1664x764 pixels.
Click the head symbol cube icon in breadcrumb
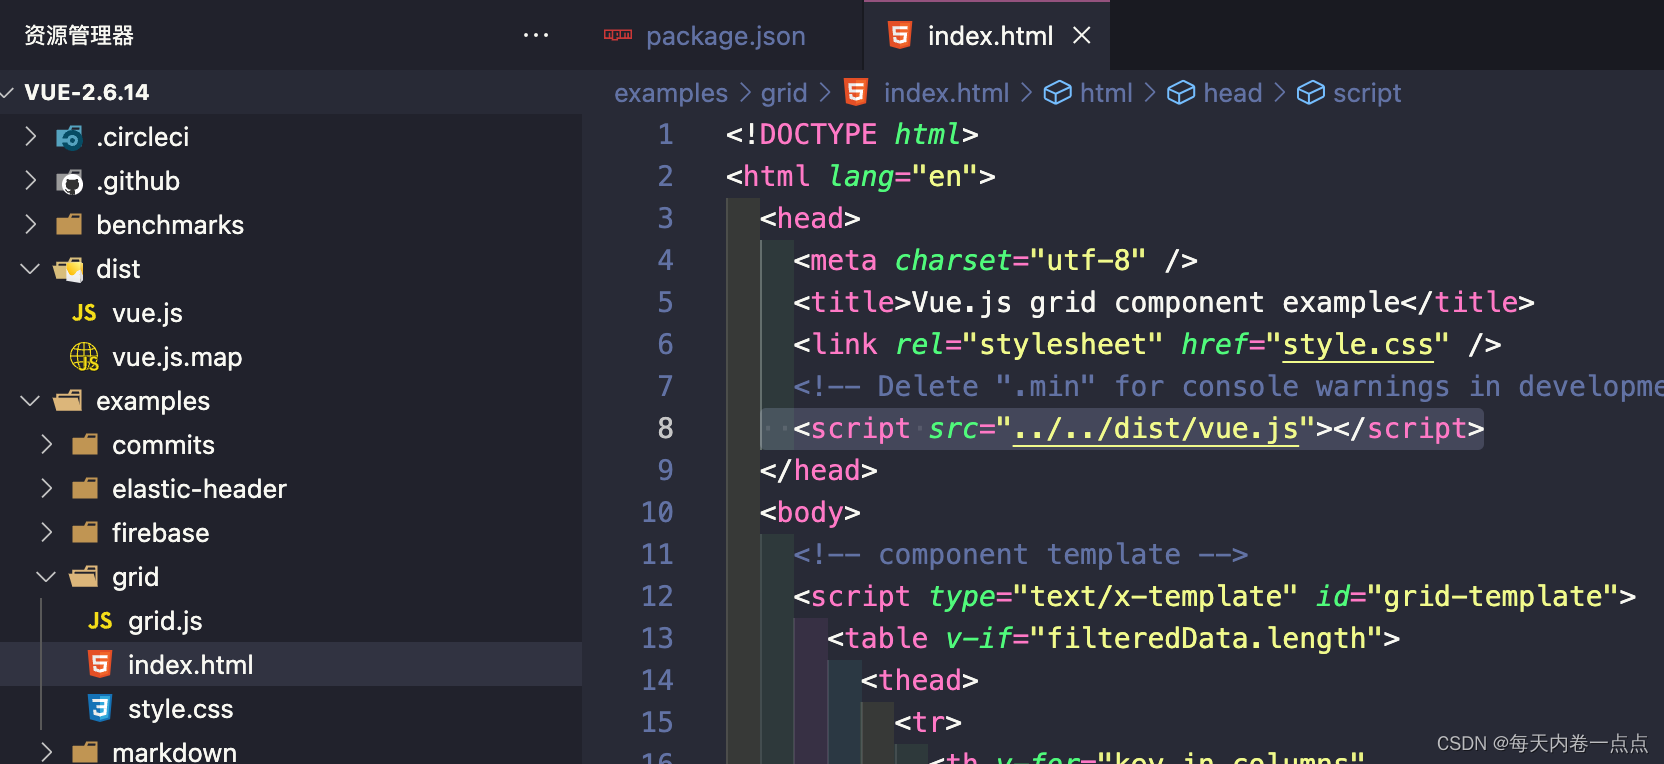pyautogui.click(x=1181, y=93)
